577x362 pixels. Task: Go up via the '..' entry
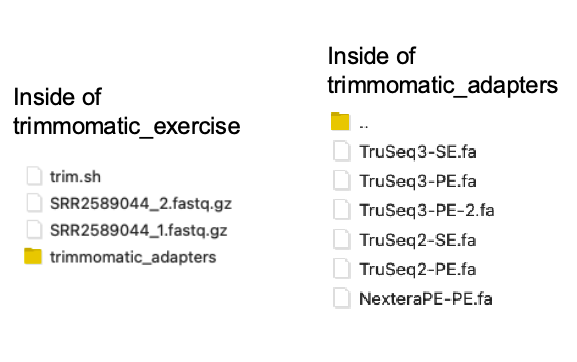364,127
